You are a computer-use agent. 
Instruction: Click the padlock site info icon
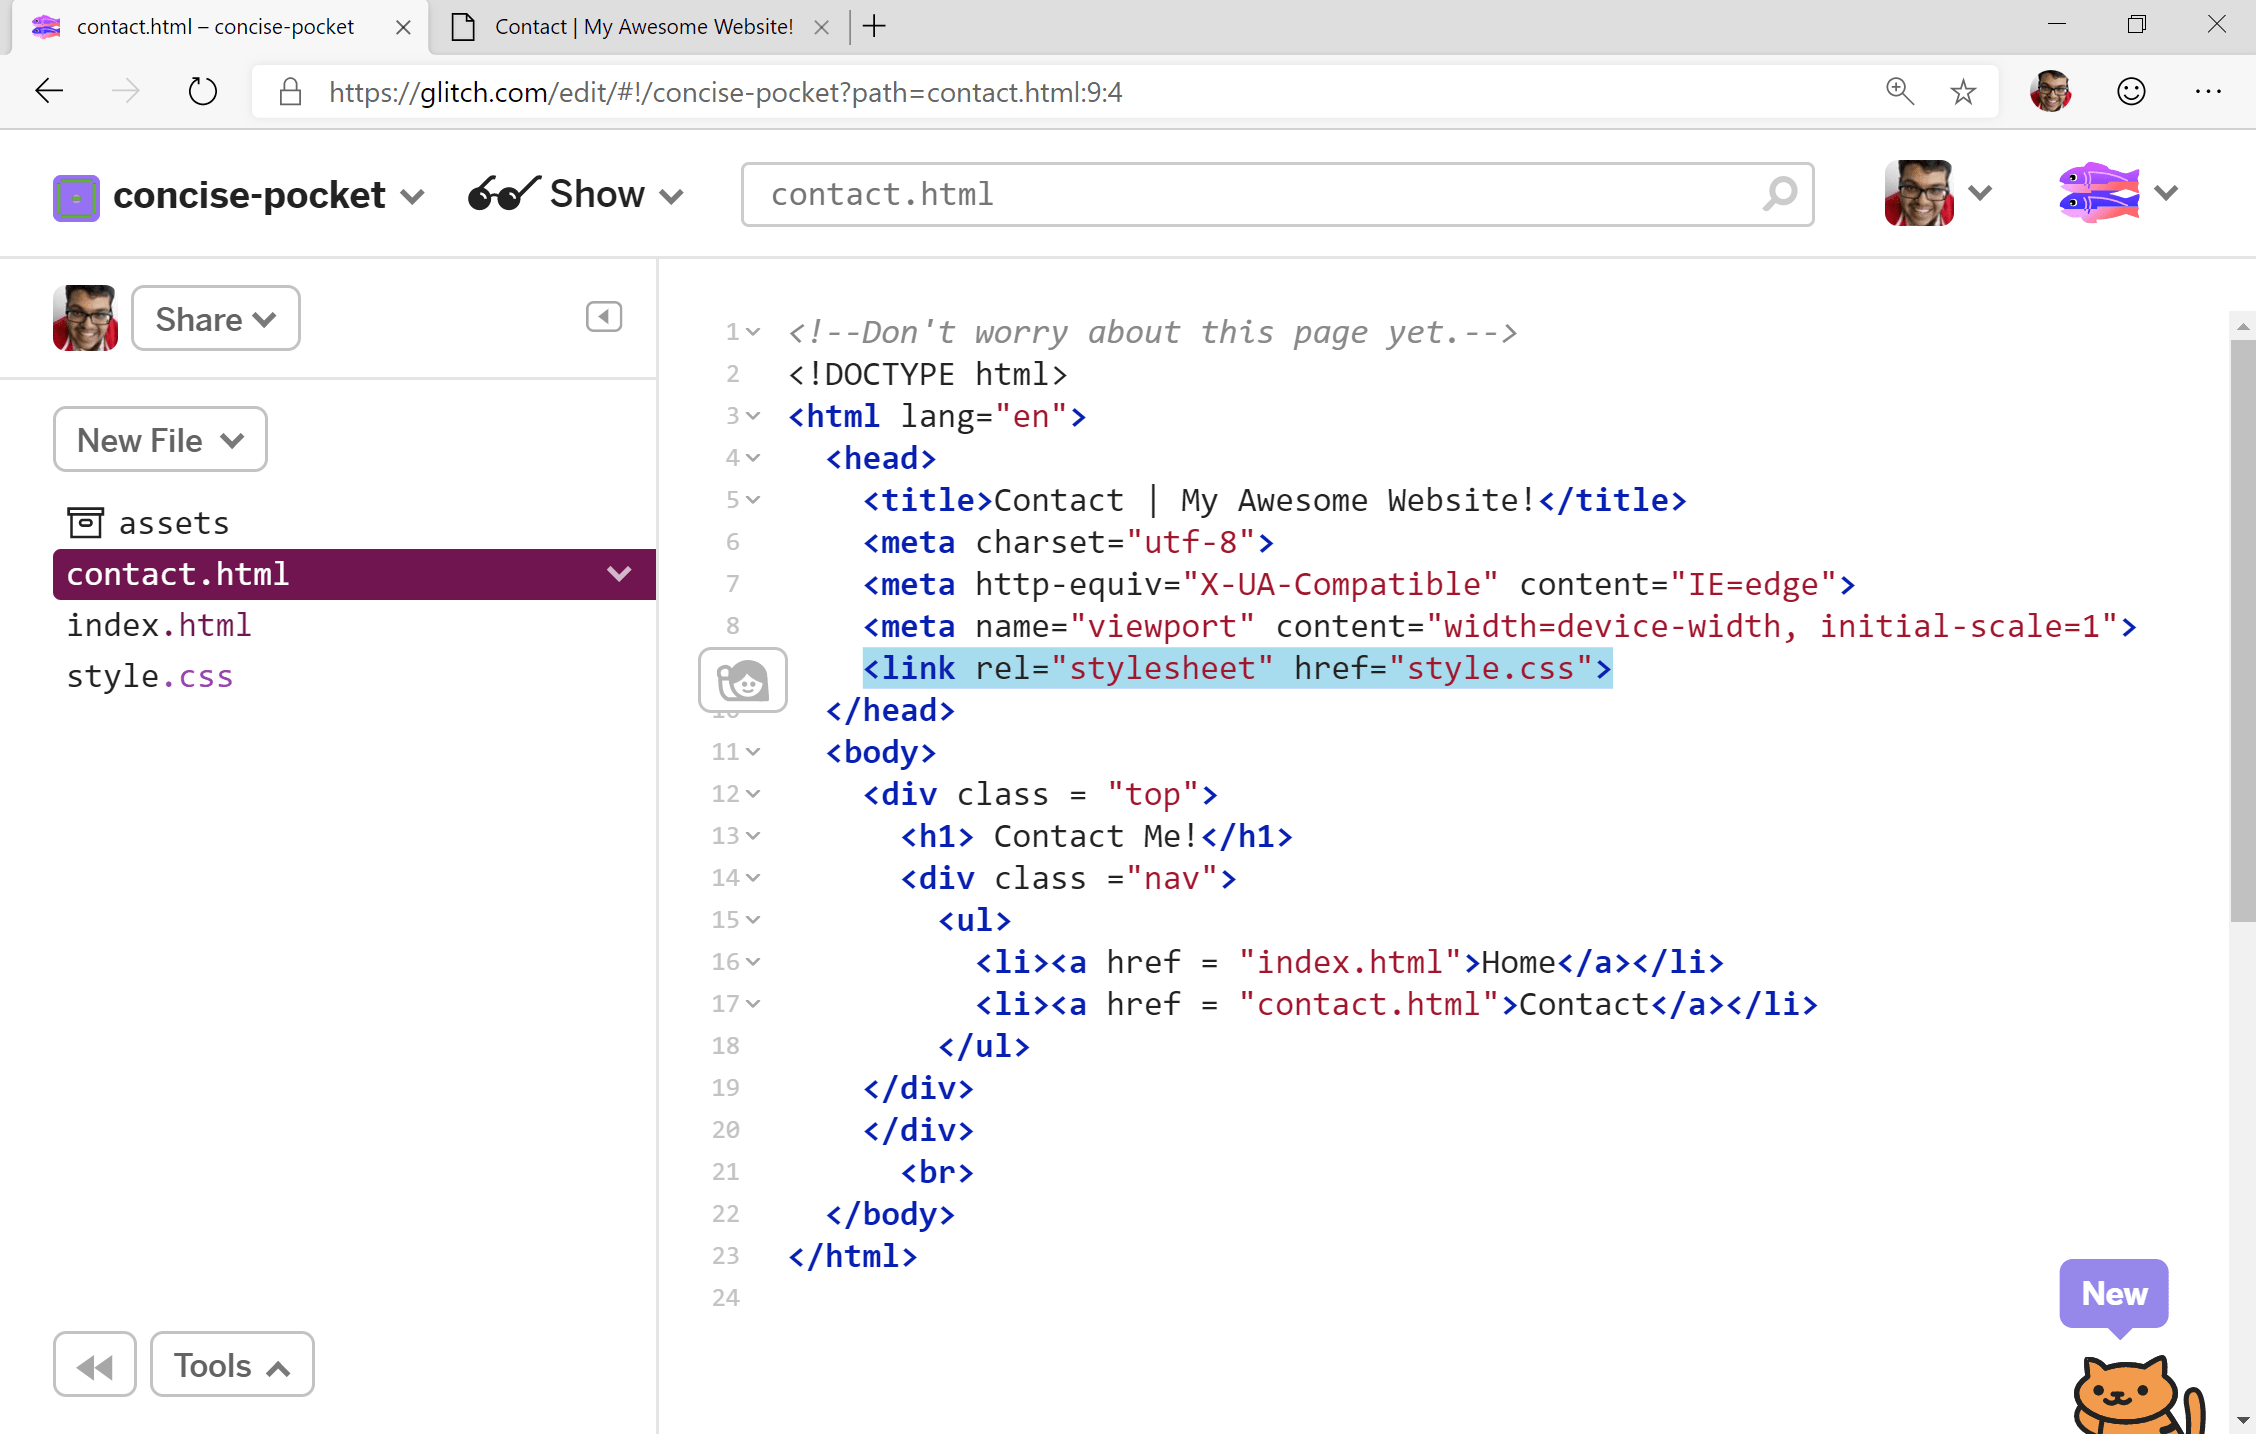290,92
